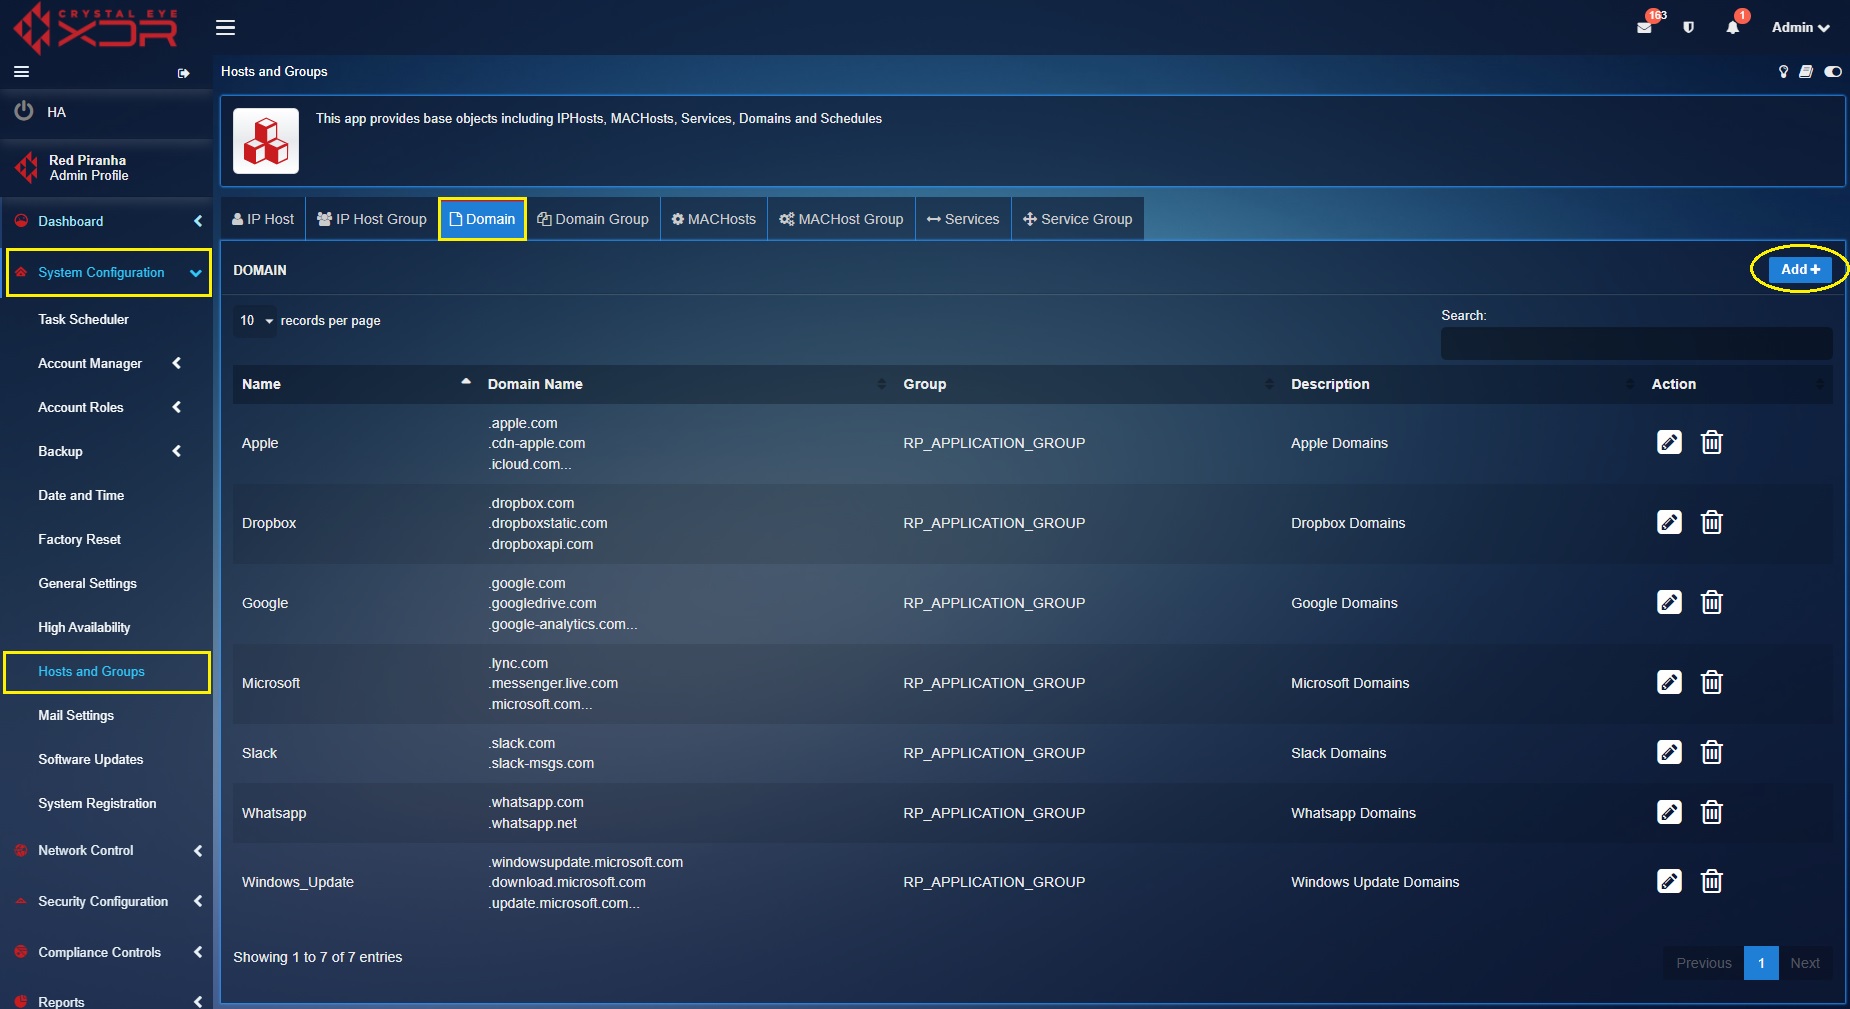Sort table by Domain Name column
1850x1009 pixels.
[687, 384]
